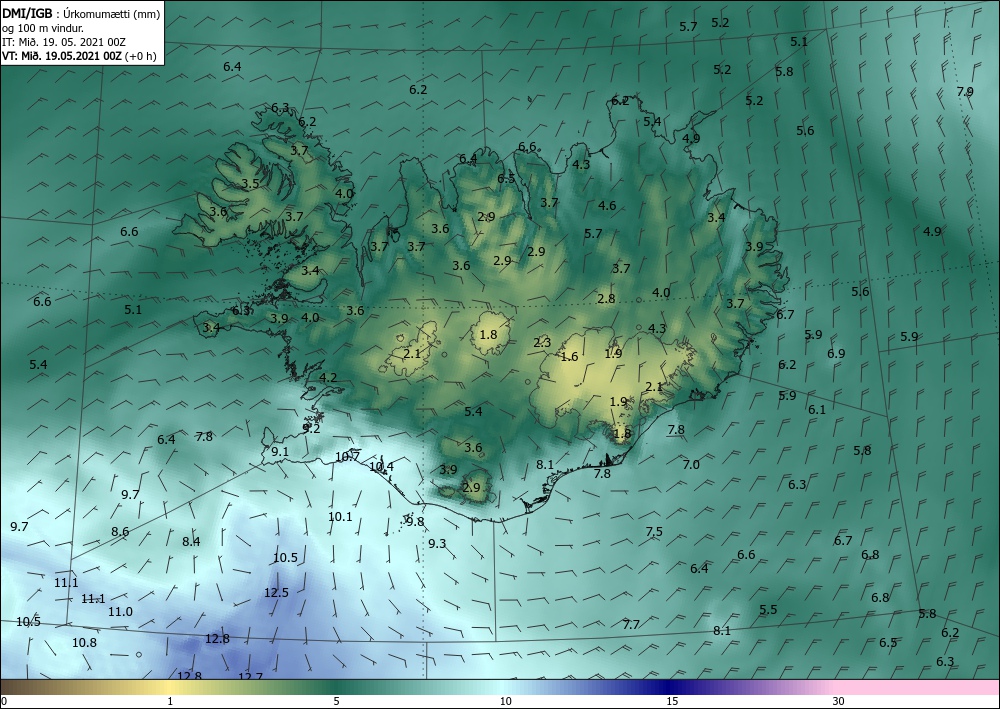The image size is (1000, 709).
Task: Select the value 10.1 offshore
Action: (x=340, y=516)
